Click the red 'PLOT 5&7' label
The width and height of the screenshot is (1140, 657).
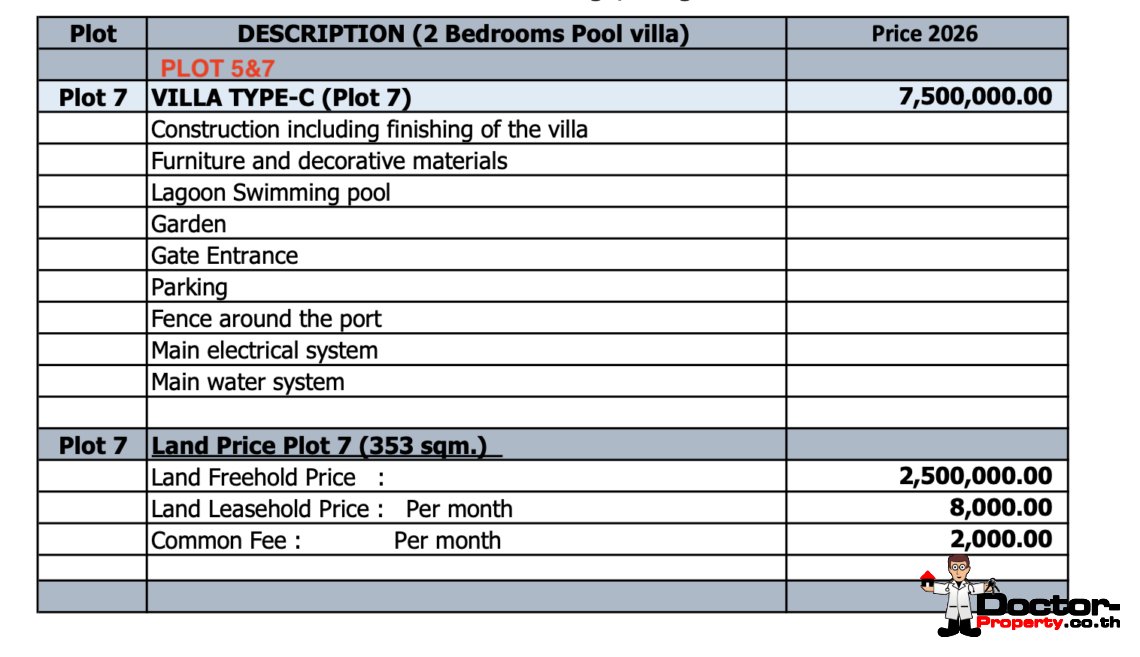coord(218,68)
